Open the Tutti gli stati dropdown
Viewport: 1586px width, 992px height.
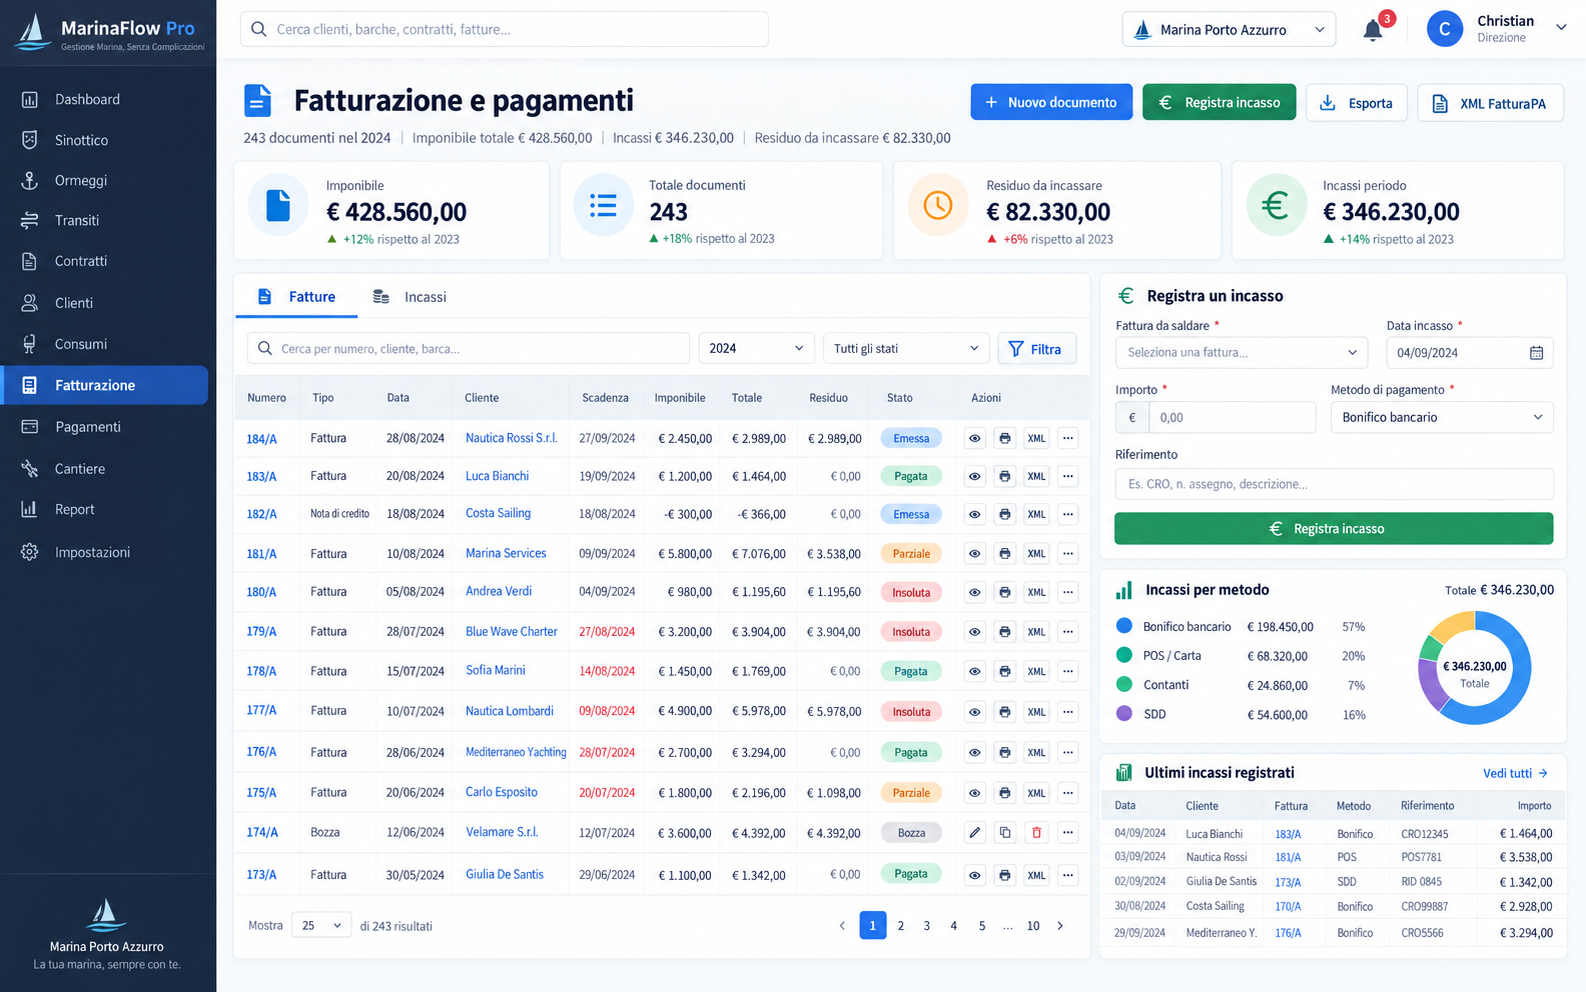905,348
